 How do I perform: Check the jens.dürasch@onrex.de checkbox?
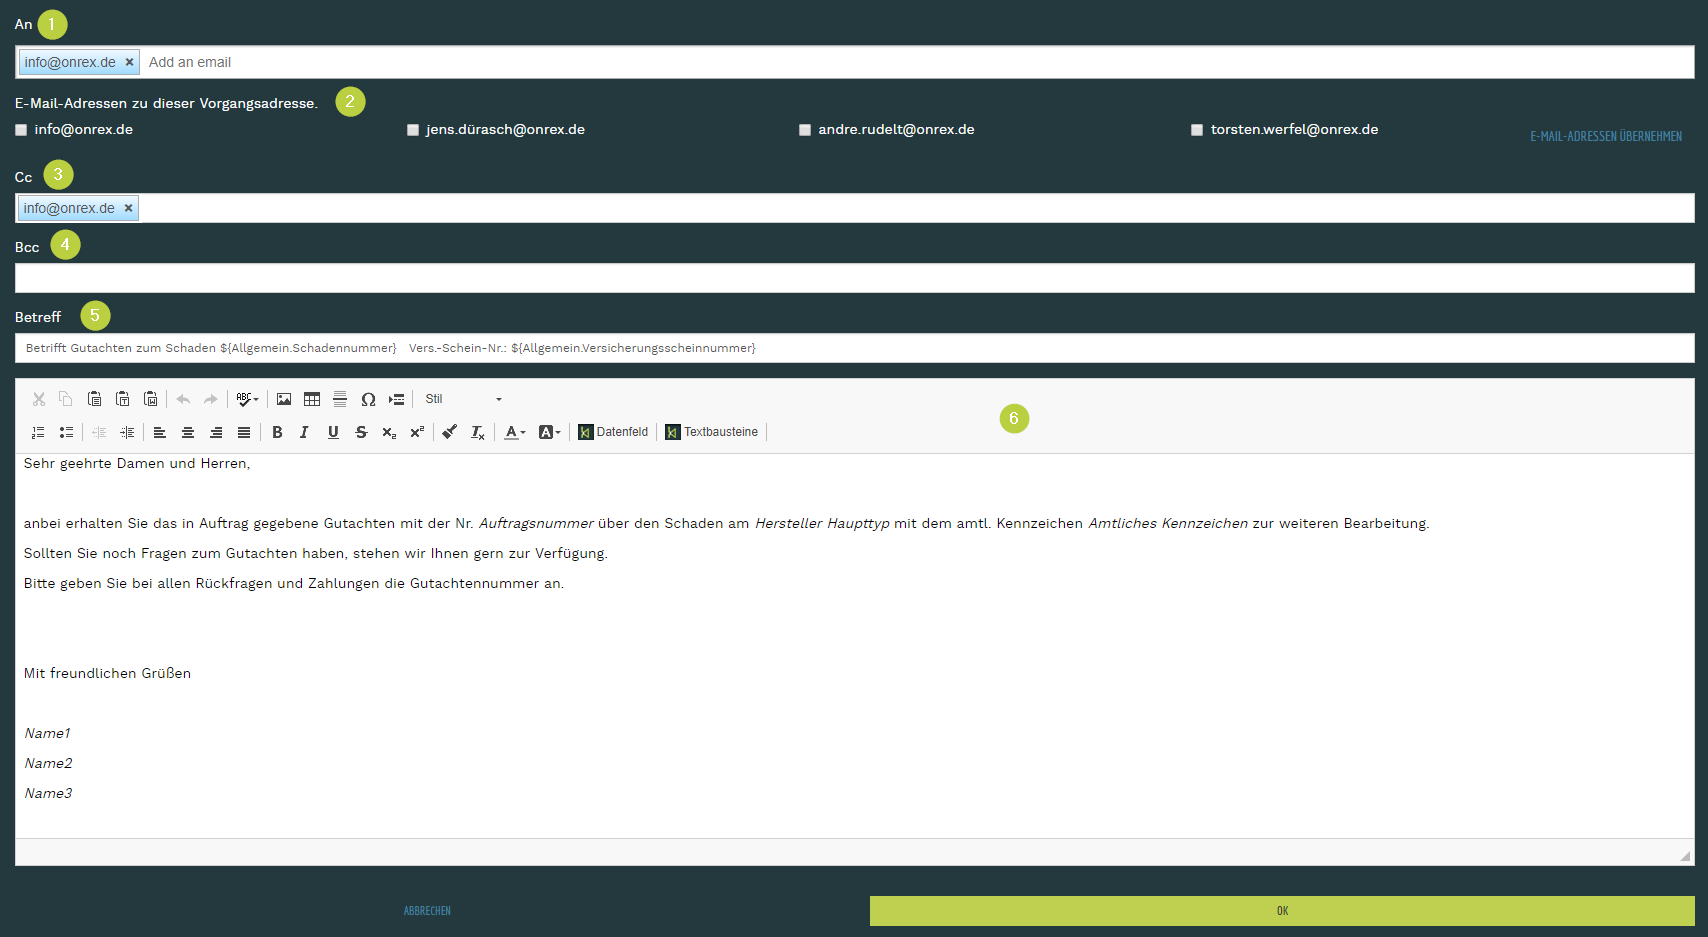[x=413, y=130]
